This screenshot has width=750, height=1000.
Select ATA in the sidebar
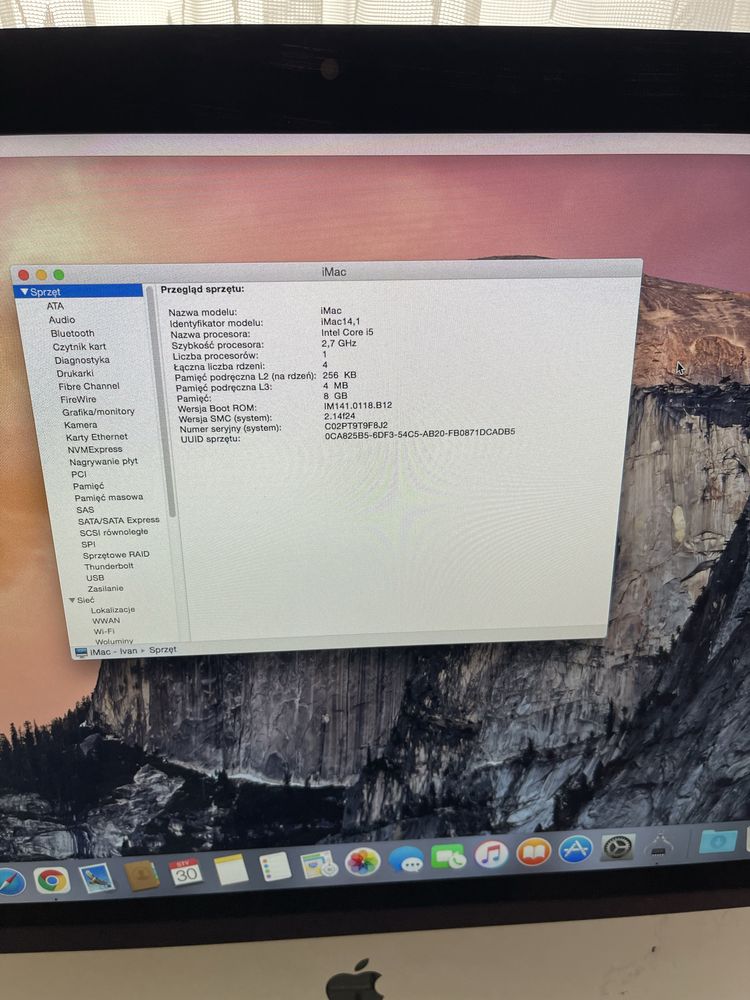pos(55,305)
